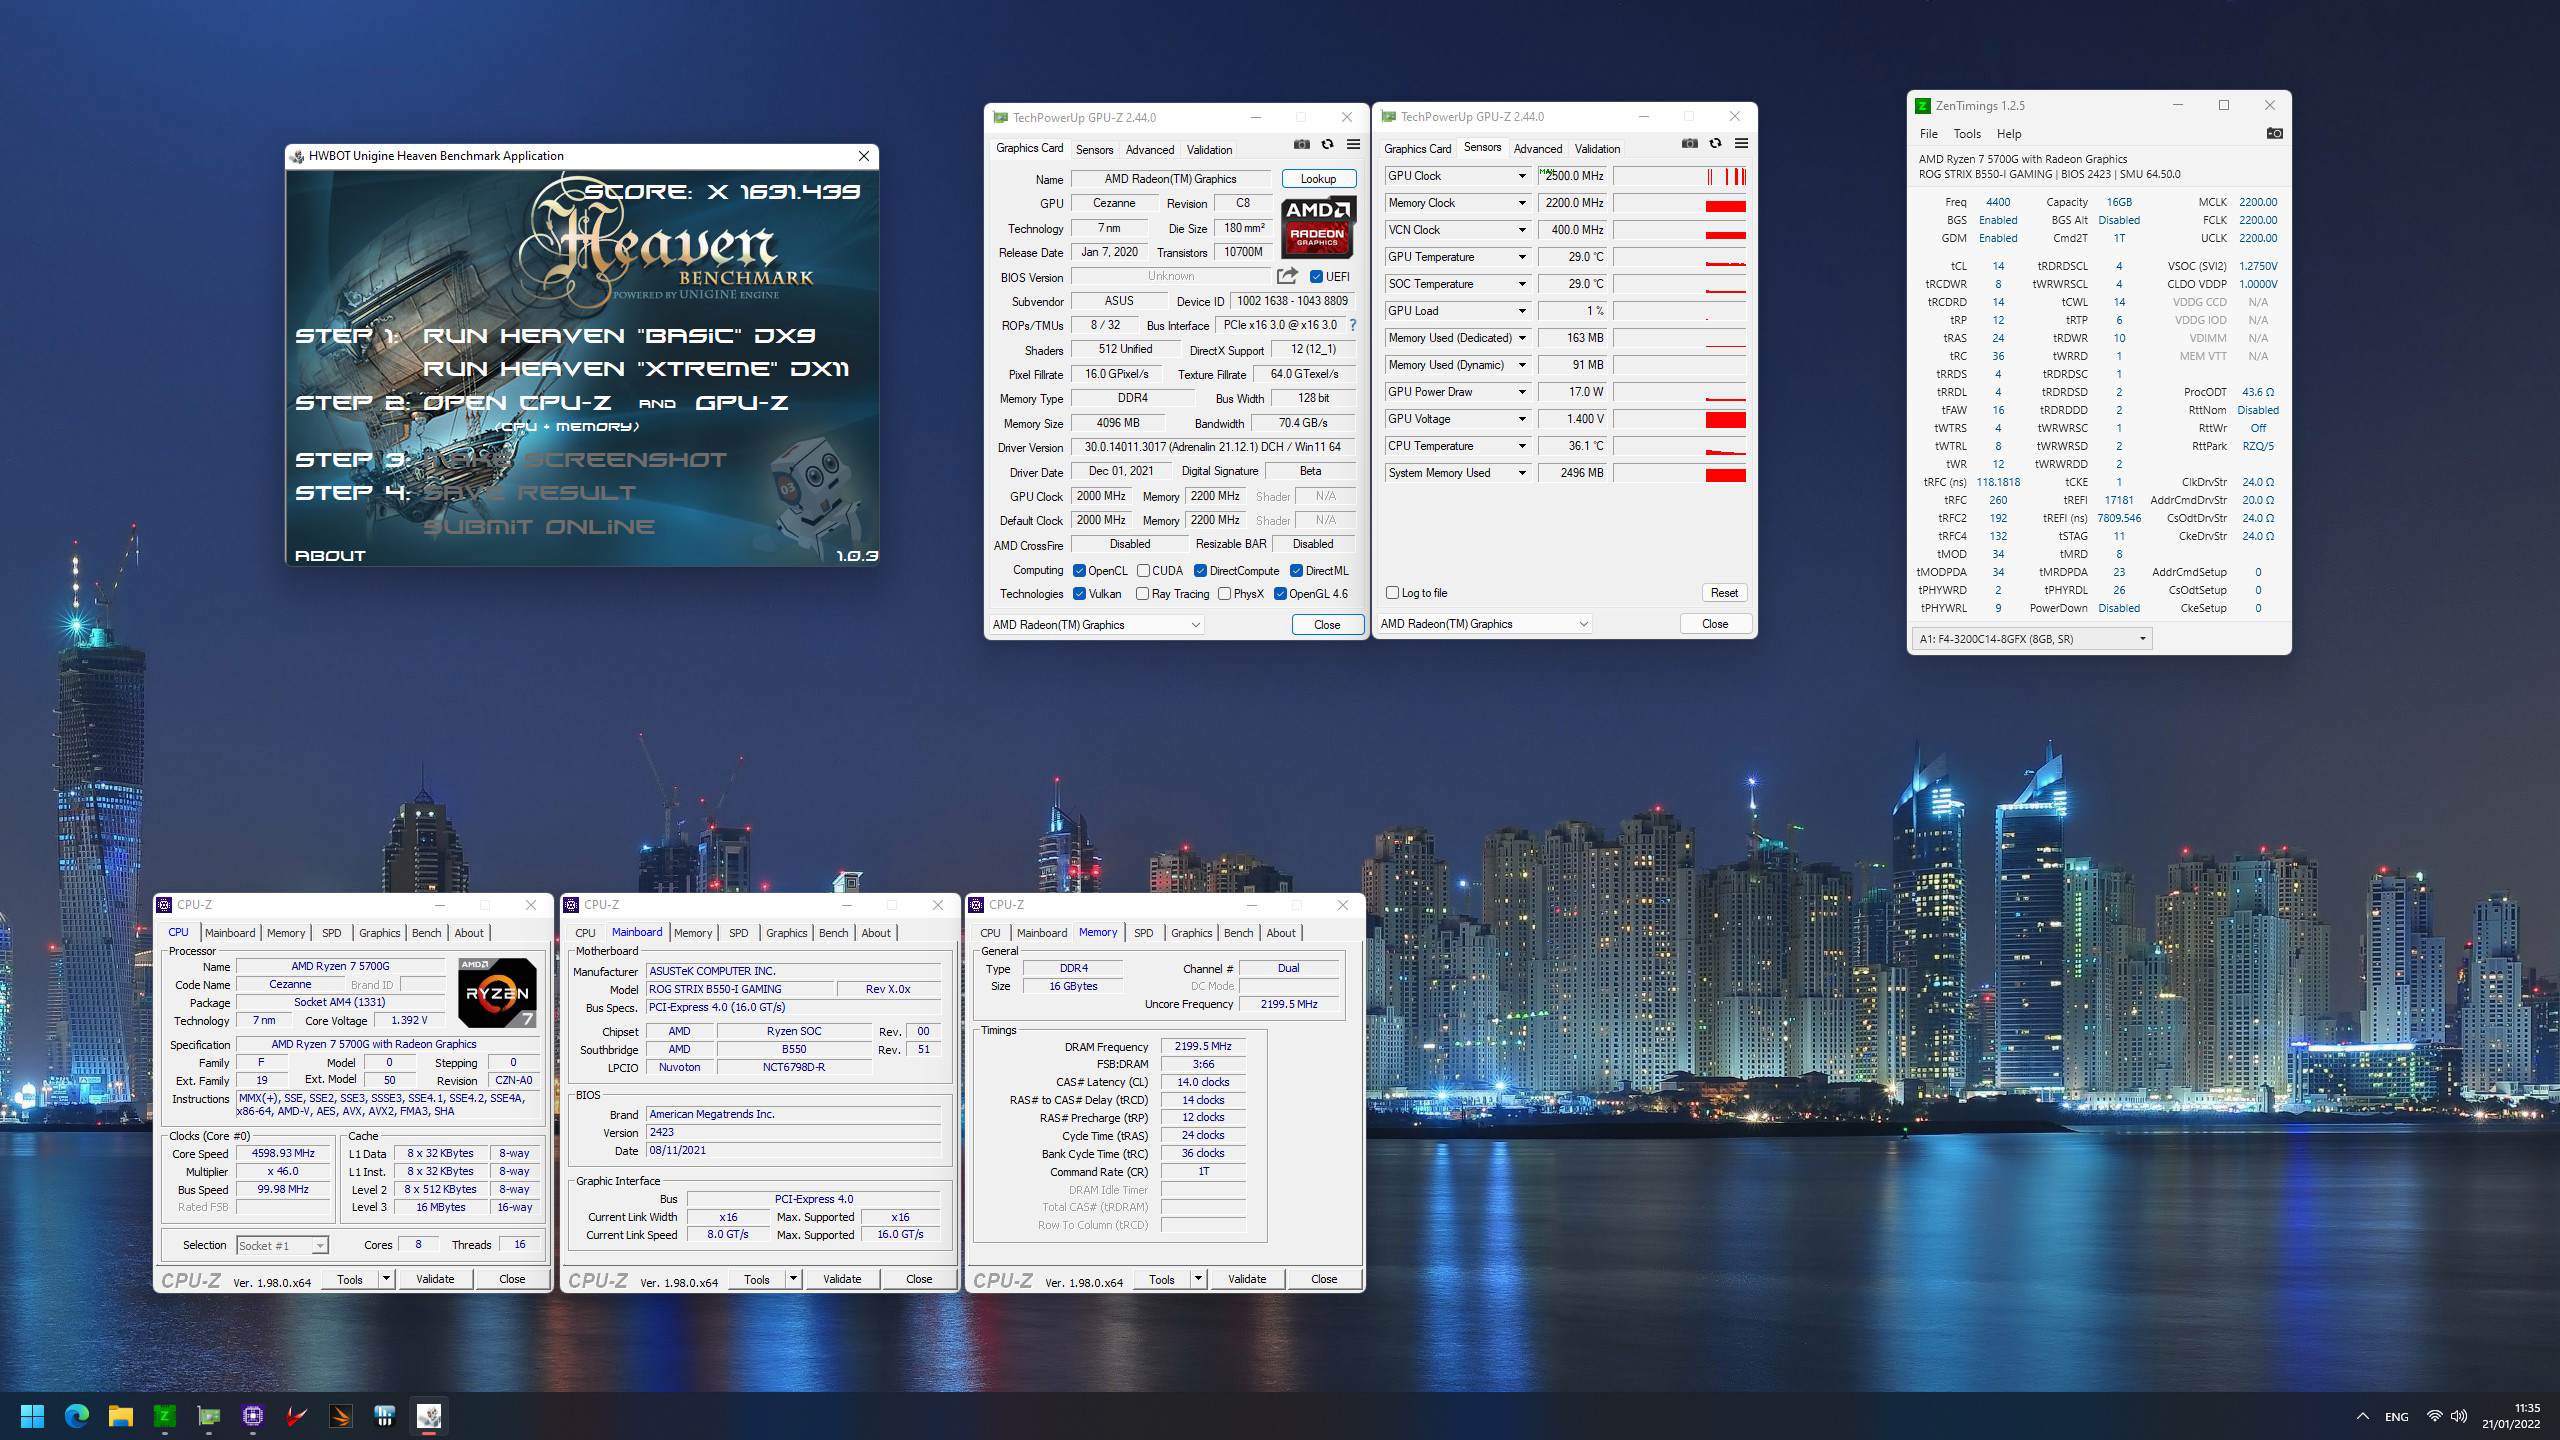Toggle the DirectML checkbox

click(x=1296, y=571)
